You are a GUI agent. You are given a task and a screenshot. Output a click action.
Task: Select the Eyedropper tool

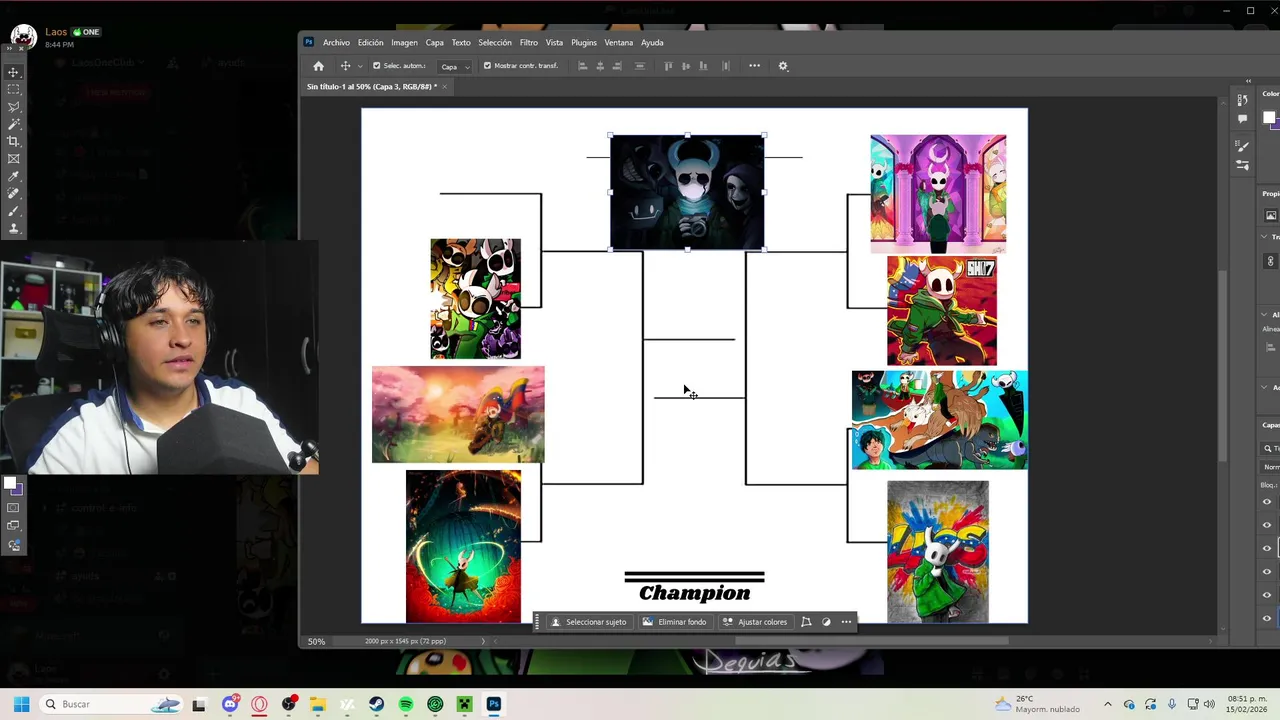tap(13, 176)
